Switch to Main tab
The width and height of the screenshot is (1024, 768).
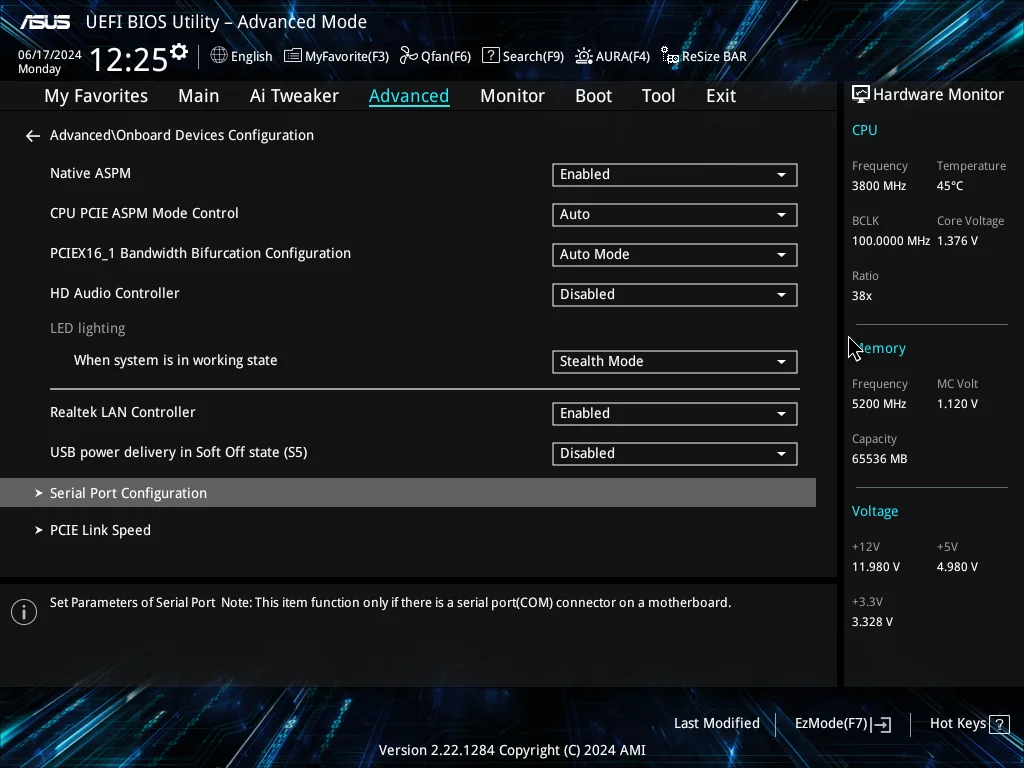coord(199,96)
